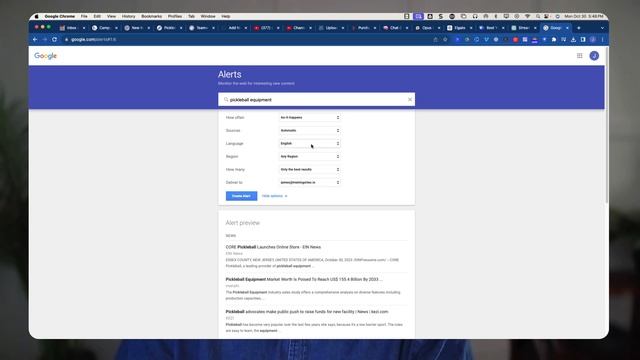The height and width of the screenshot is (360, 640).
Task: Click the highlighted purple screen menu bar icon
Action: (418, 16)
